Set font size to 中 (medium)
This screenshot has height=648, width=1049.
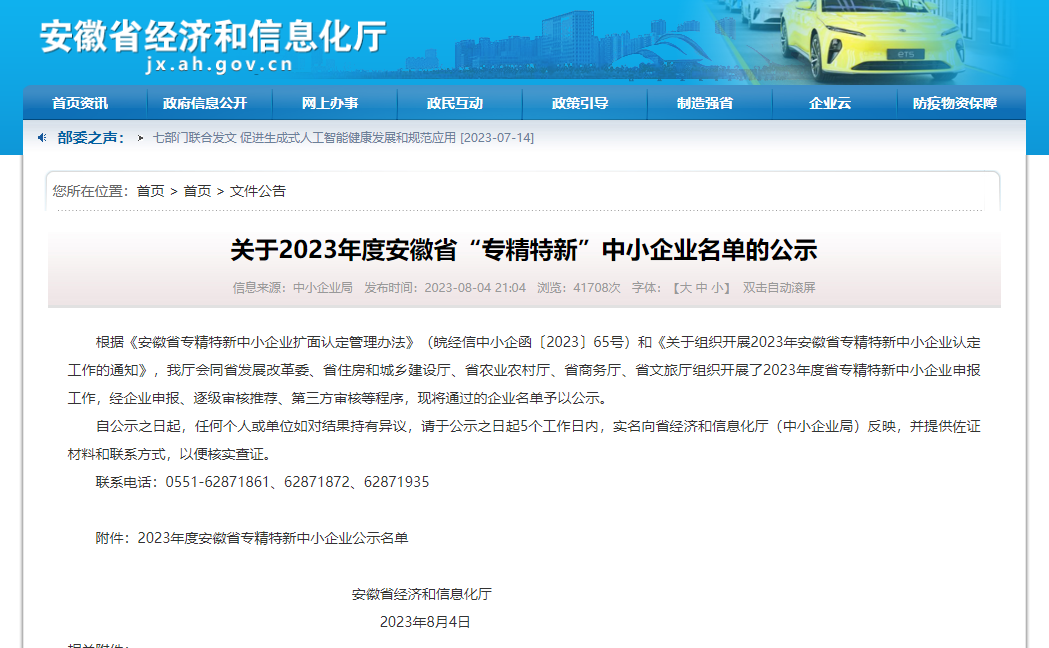click(702, 288)
